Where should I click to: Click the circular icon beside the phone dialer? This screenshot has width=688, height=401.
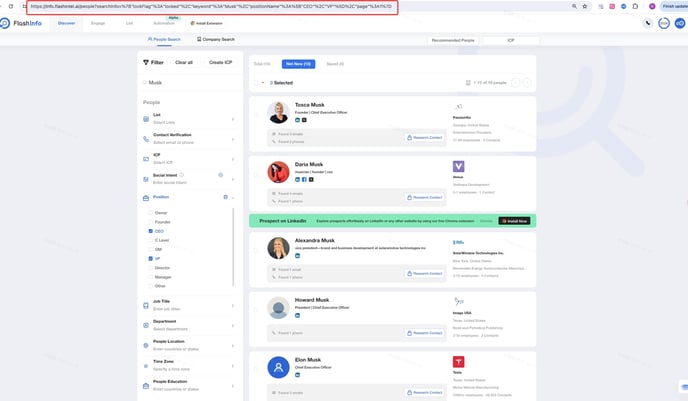click(x=664, y=23)
